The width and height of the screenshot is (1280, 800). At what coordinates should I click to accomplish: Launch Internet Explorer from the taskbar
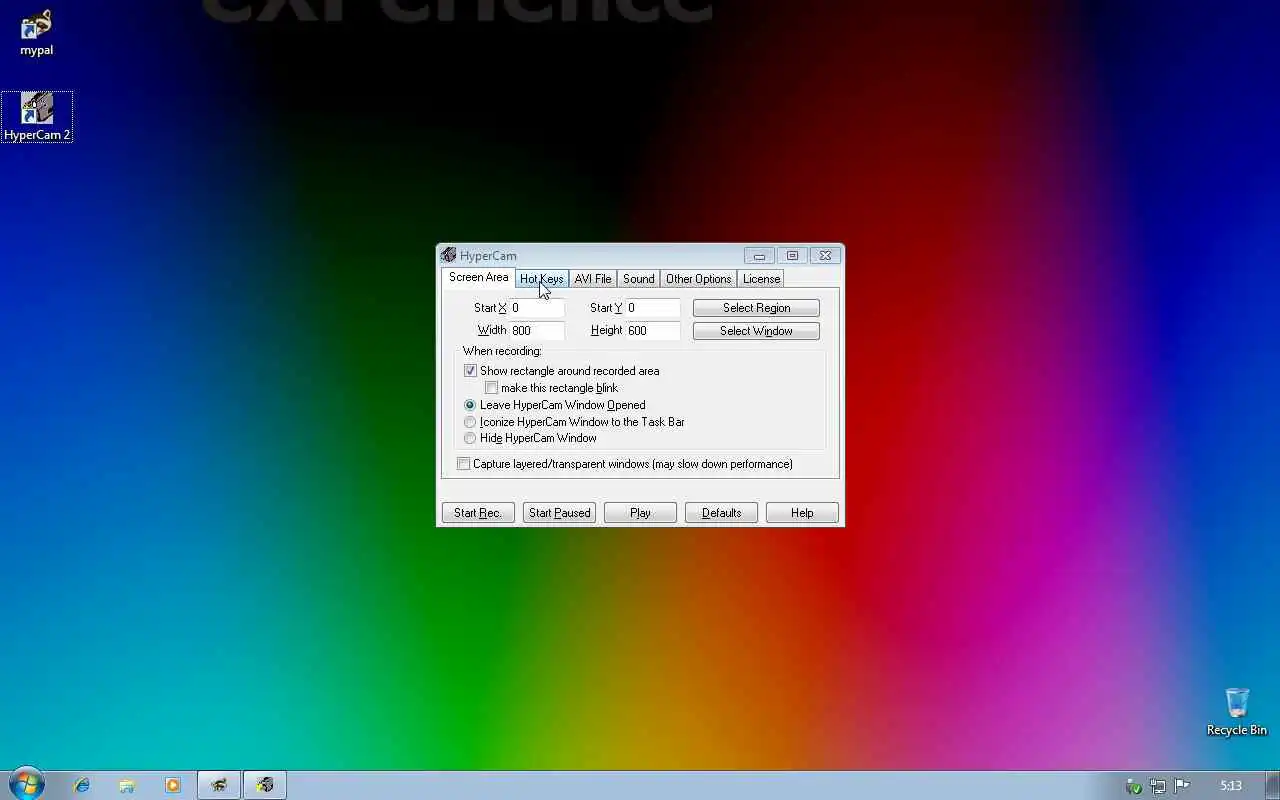coord(82,785)
